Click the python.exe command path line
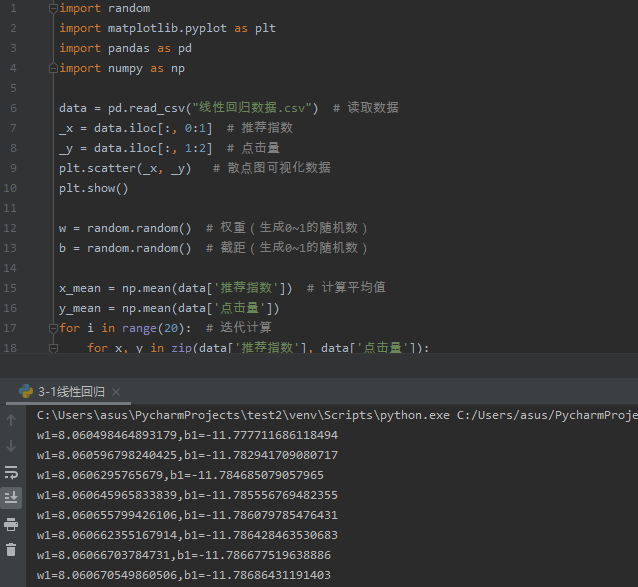The width and height of the screenshot is (638, 587). [x=337, y=415]
